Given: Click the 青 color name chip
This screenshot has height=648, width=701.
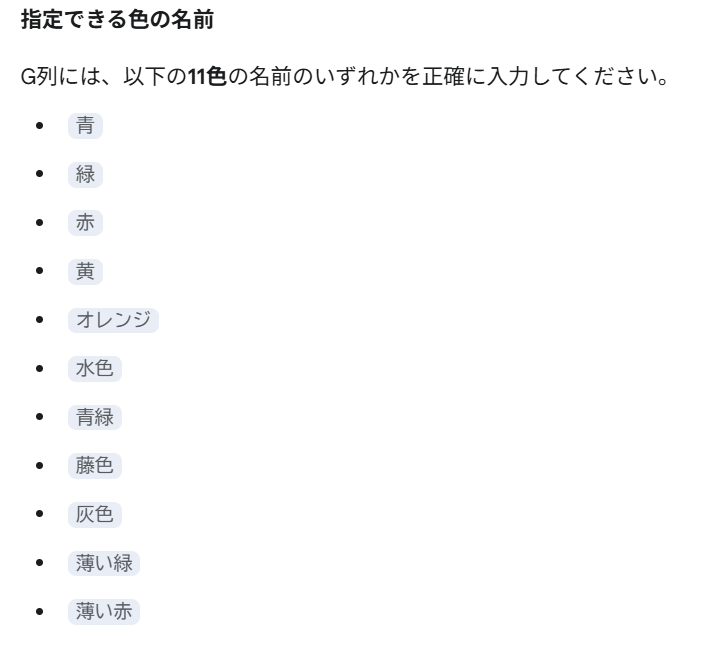Looking at the screenshot, I should click(x=85, y=127).
